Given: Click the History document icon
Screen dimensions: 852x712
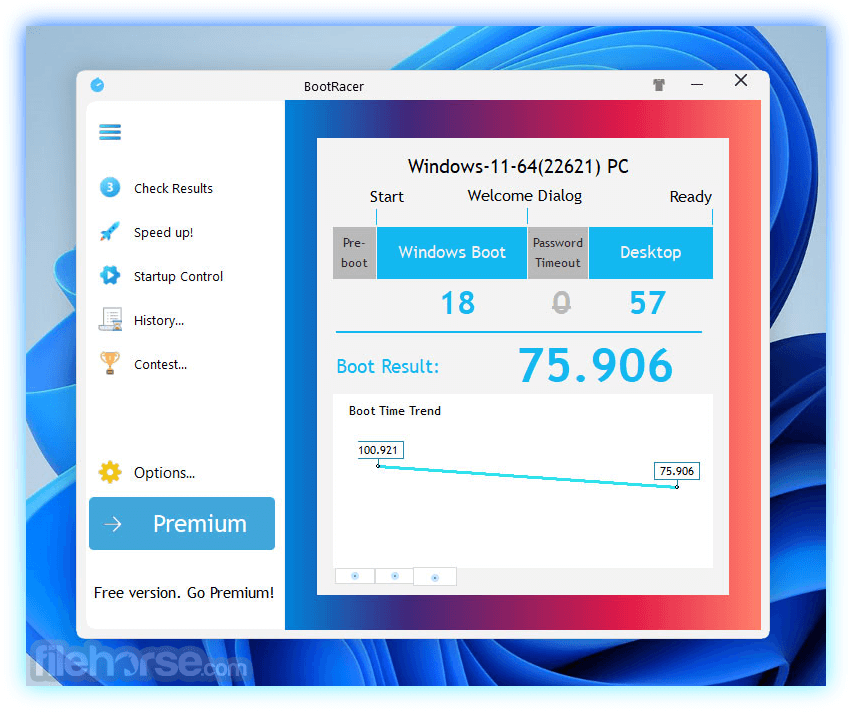Looking at the screenshot, I should 110,319.
